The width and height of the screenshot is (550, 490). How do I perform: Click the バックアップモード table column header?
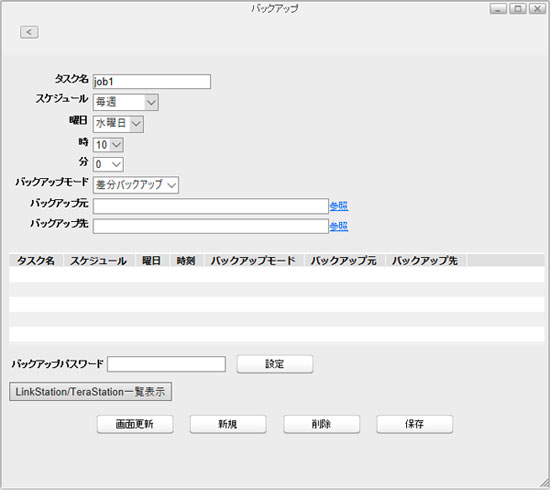coord(253,261)
